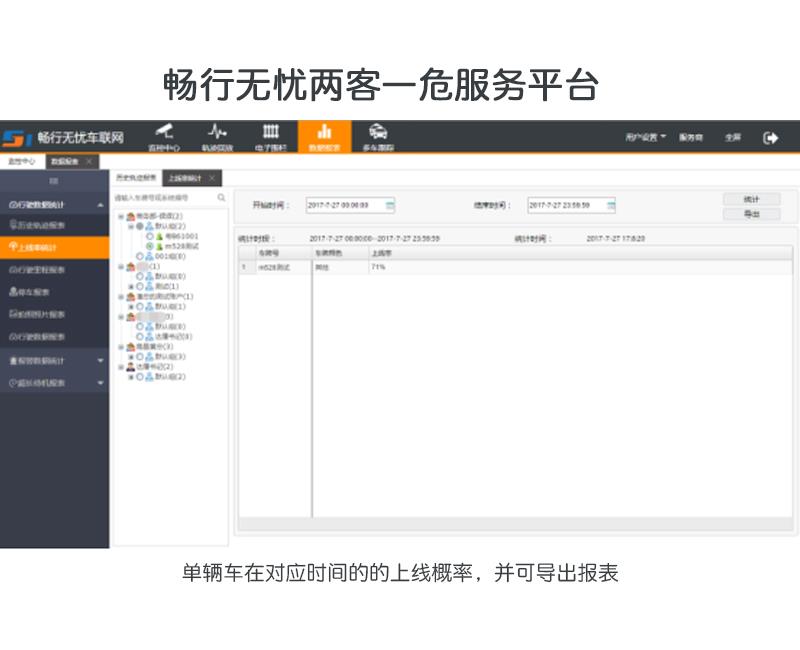Click the vehicle number search input field
Image resolution: width=800 pixels, height=650 pixels.
(x=164, y=198)
